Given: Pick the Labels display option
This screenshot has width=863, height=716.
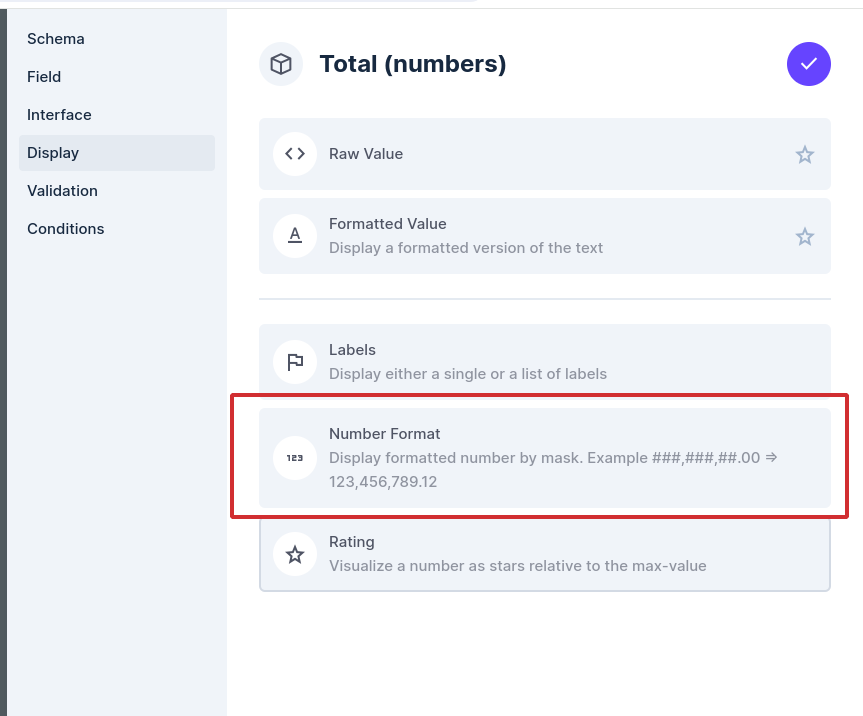Looking at the screenshot, I should [x=544, y=362].
